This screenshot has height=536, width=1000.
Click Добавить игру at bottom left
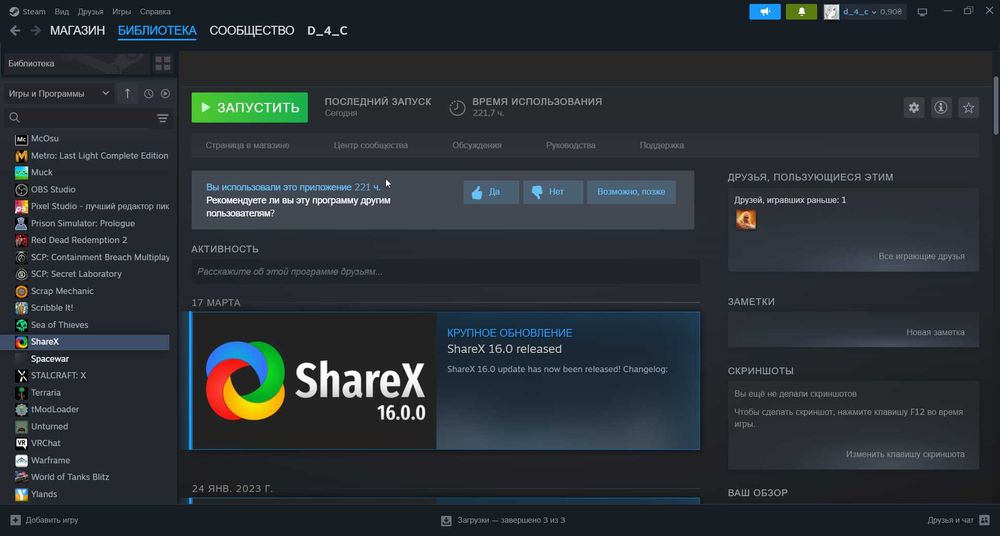coord(52,520)
